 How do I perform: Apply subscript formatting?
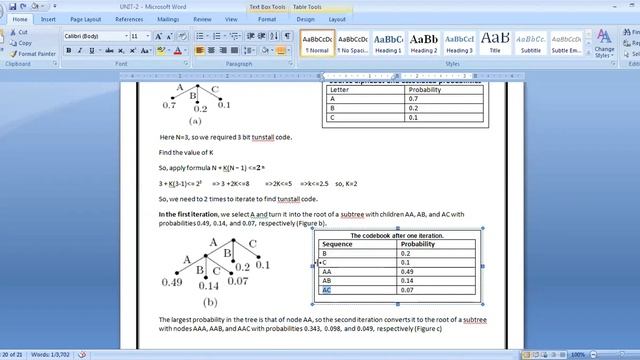pyautogui.click(x=121, y=51)
